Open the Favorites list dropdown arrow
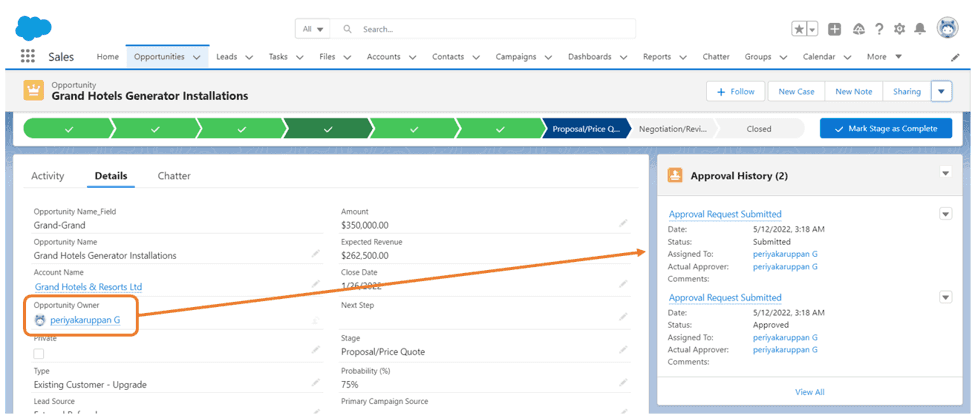 click(812, 29)
